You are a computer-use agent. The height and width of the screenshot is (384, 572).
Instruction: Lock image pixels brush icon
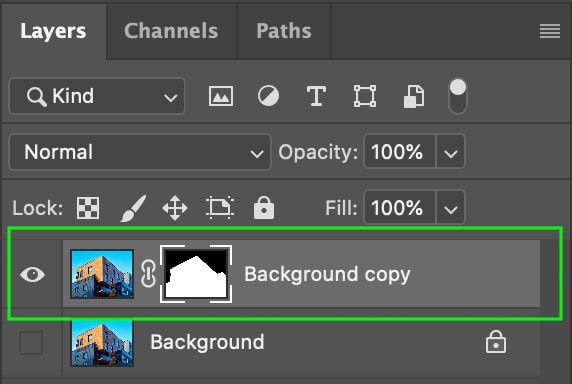coord(133,208)
